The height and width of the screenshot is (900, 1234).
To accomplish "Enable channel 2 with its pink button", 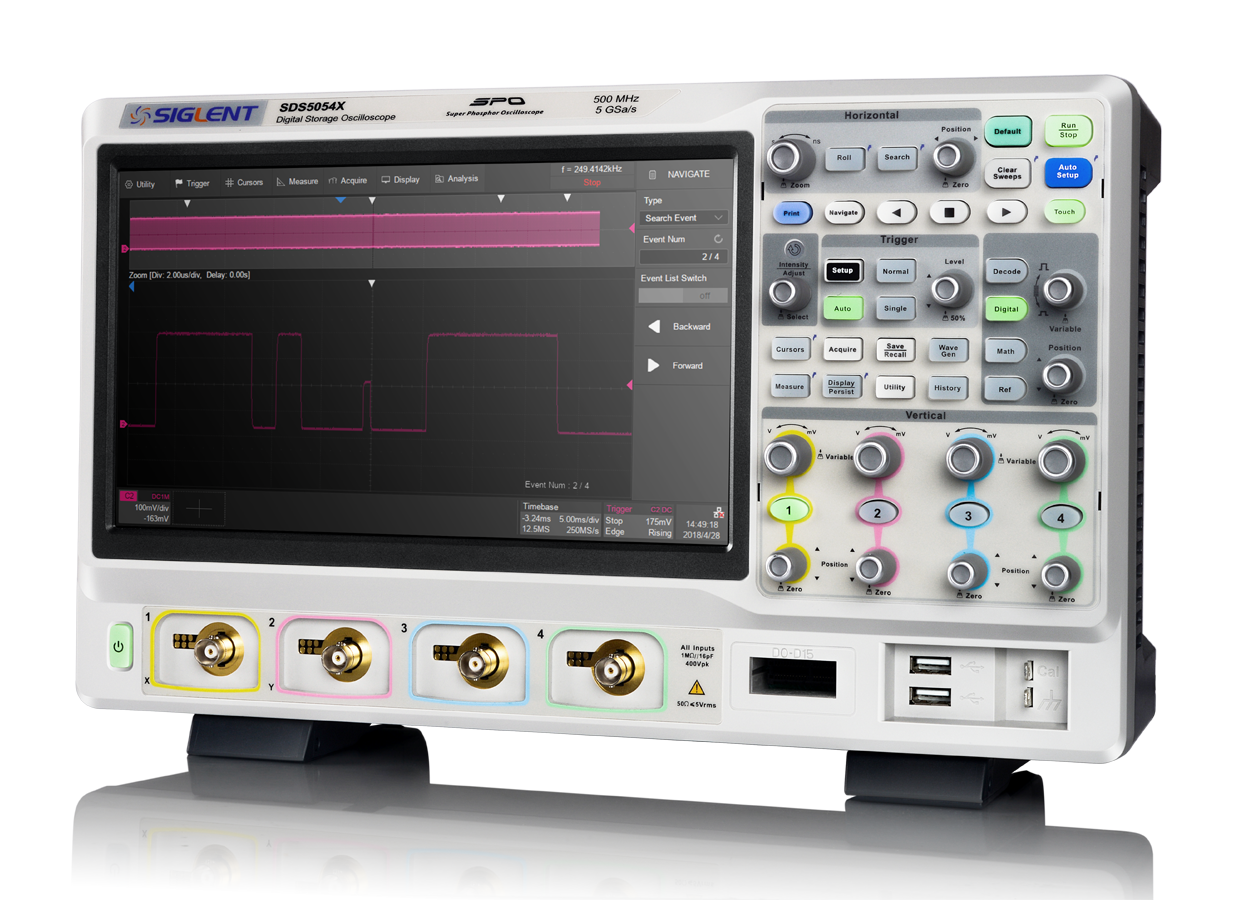I will click(x=877, y=512).
